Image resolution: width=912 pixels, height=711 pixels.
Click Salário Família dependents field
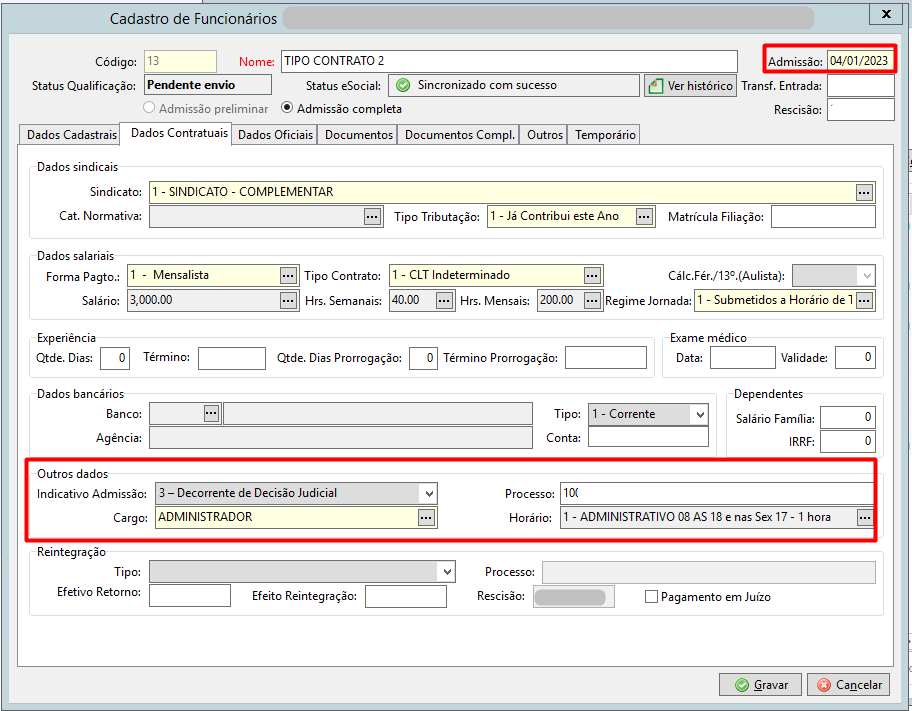pyautogui.click(x=847, y=417)
